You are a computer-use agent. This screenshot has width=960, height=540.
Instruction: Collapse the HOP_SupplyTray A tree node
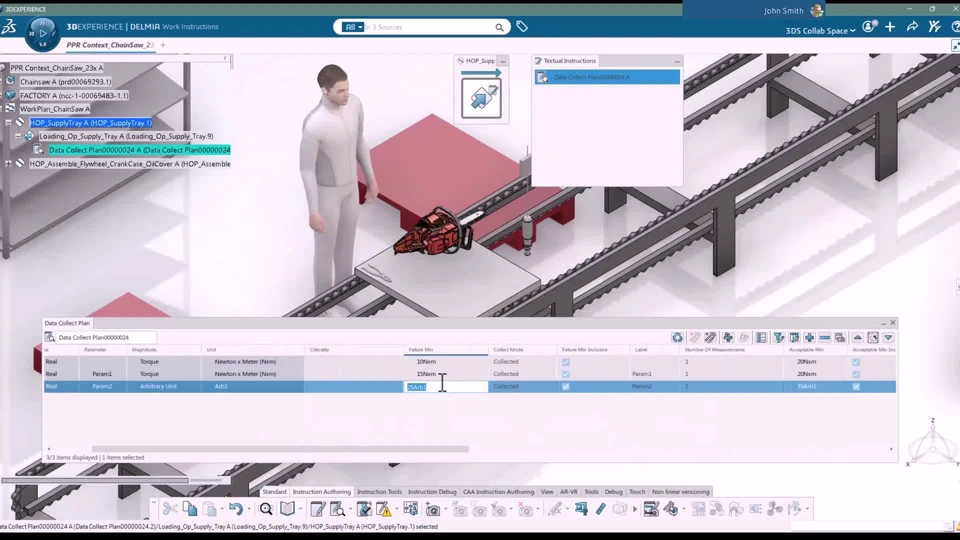pos(9,122)
